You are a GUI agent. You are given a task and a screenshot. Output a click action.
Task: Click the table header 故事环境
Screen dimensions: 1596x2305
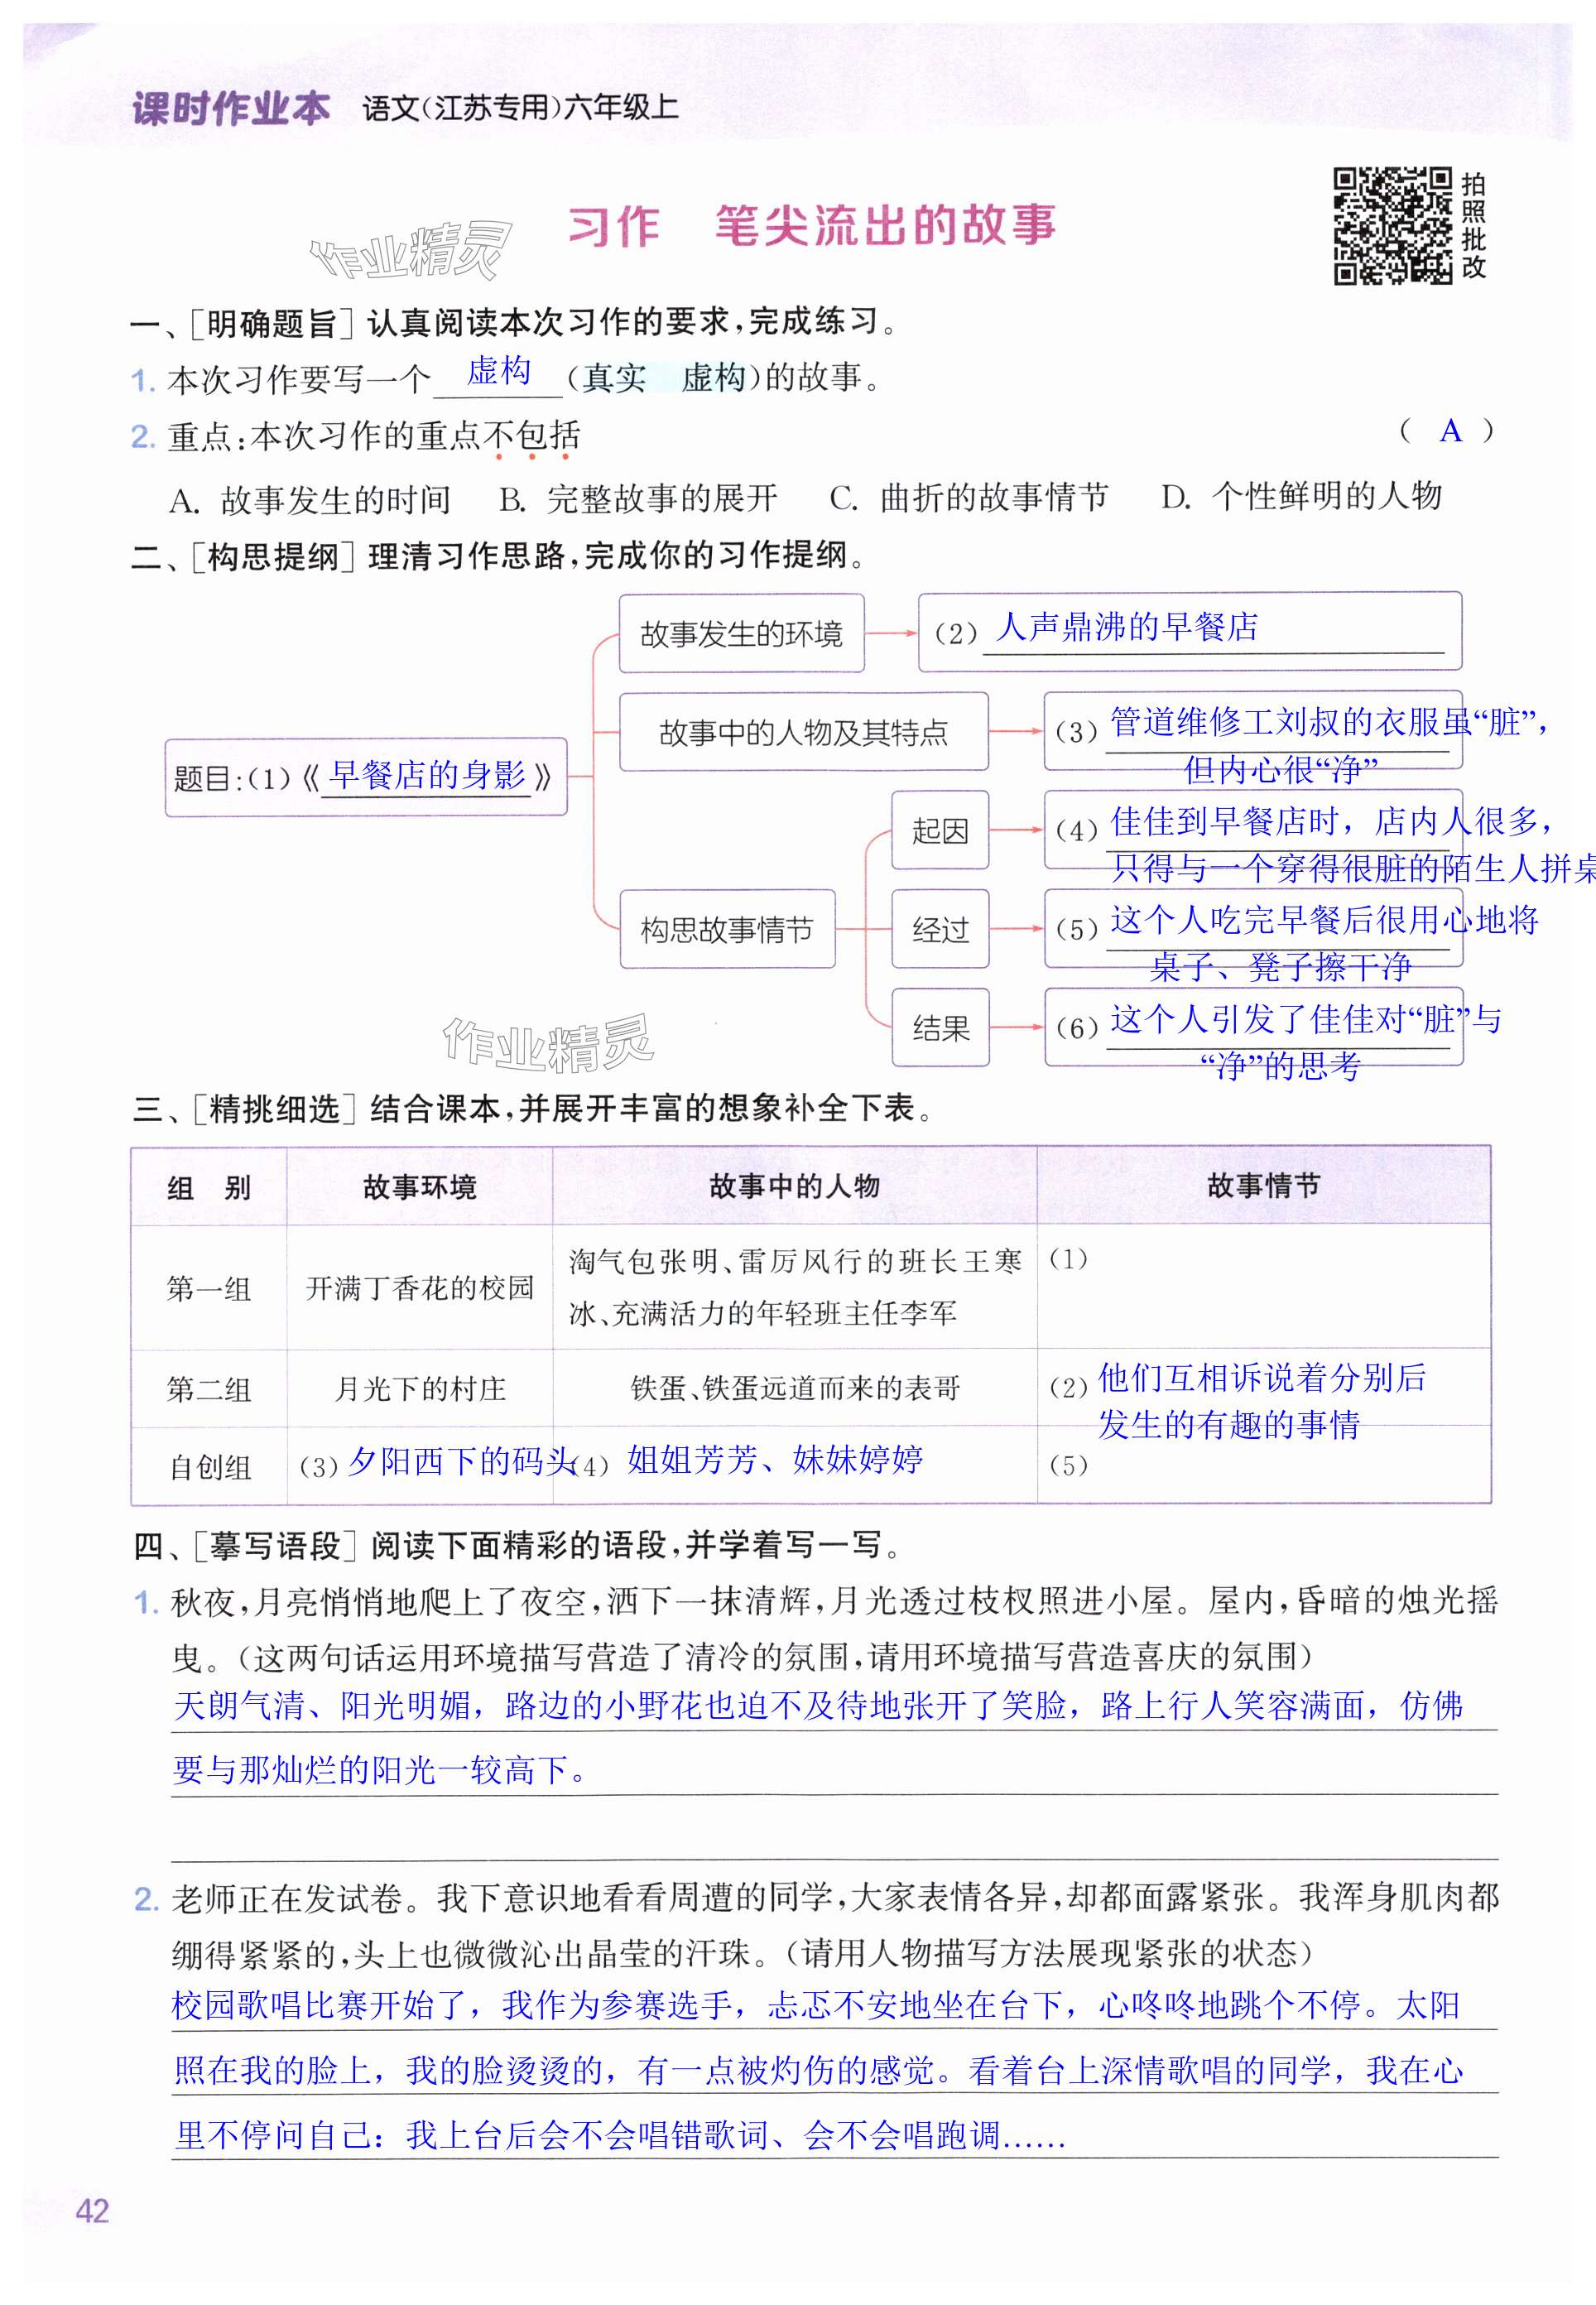coord(419,1186)
